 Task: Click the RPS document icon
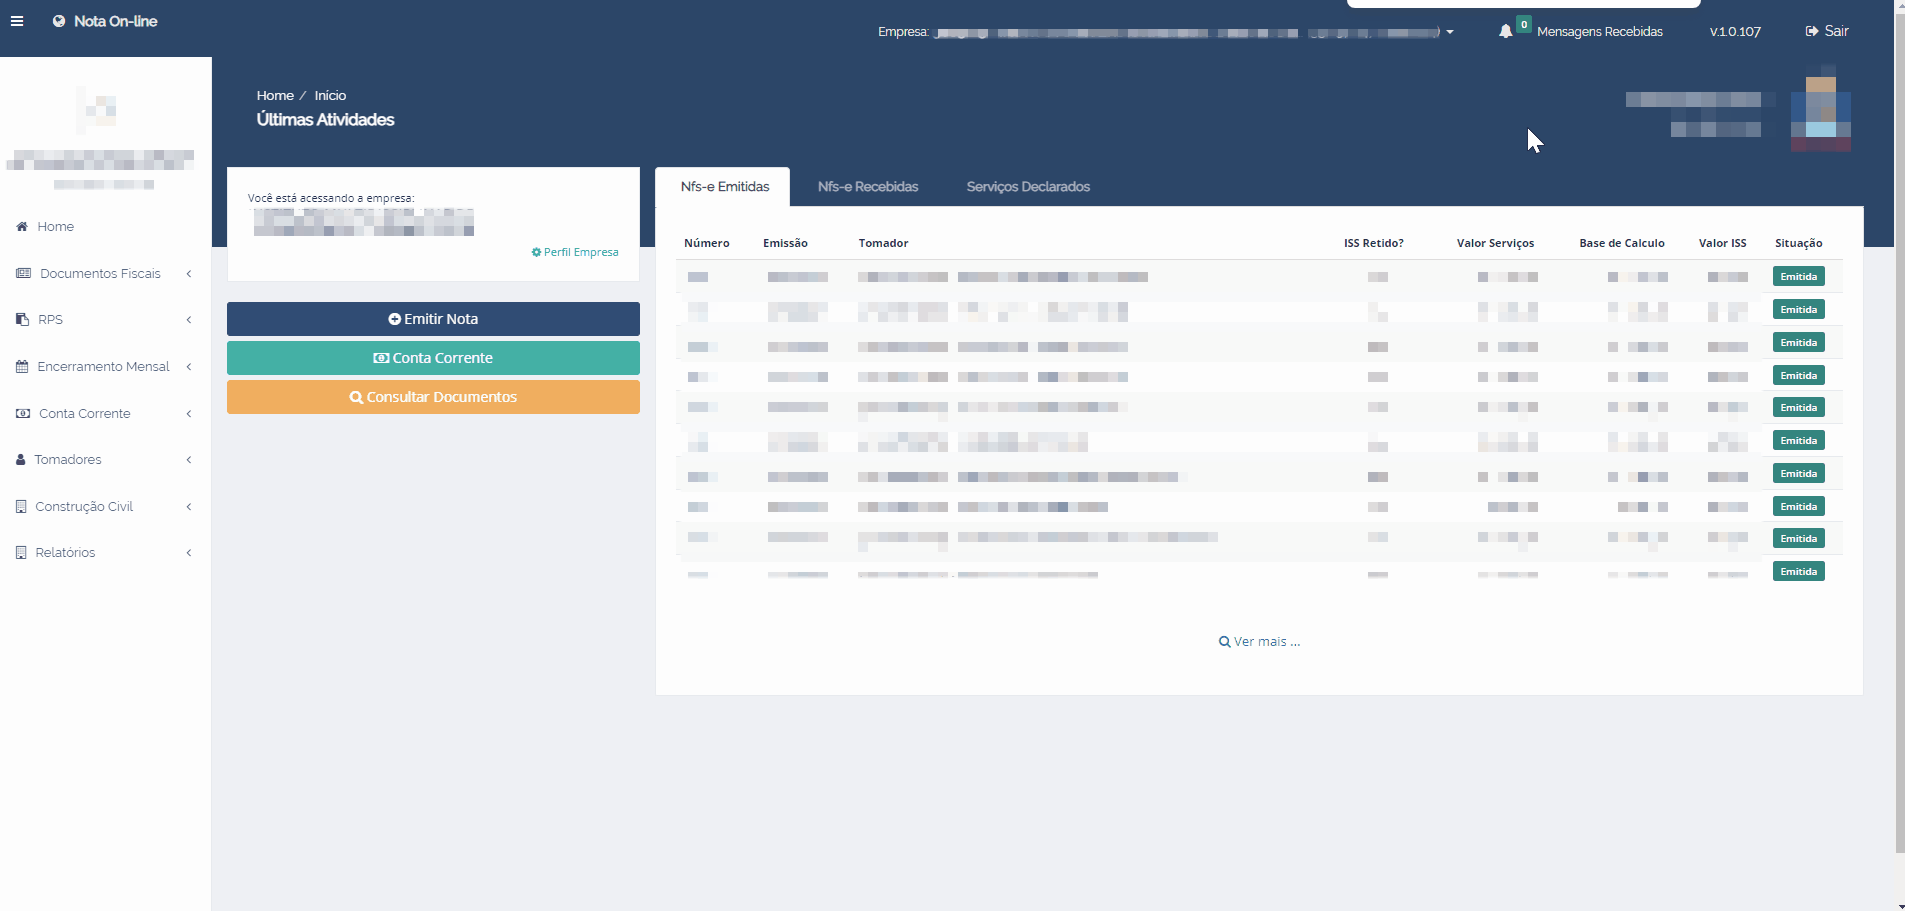click(22, 320)
